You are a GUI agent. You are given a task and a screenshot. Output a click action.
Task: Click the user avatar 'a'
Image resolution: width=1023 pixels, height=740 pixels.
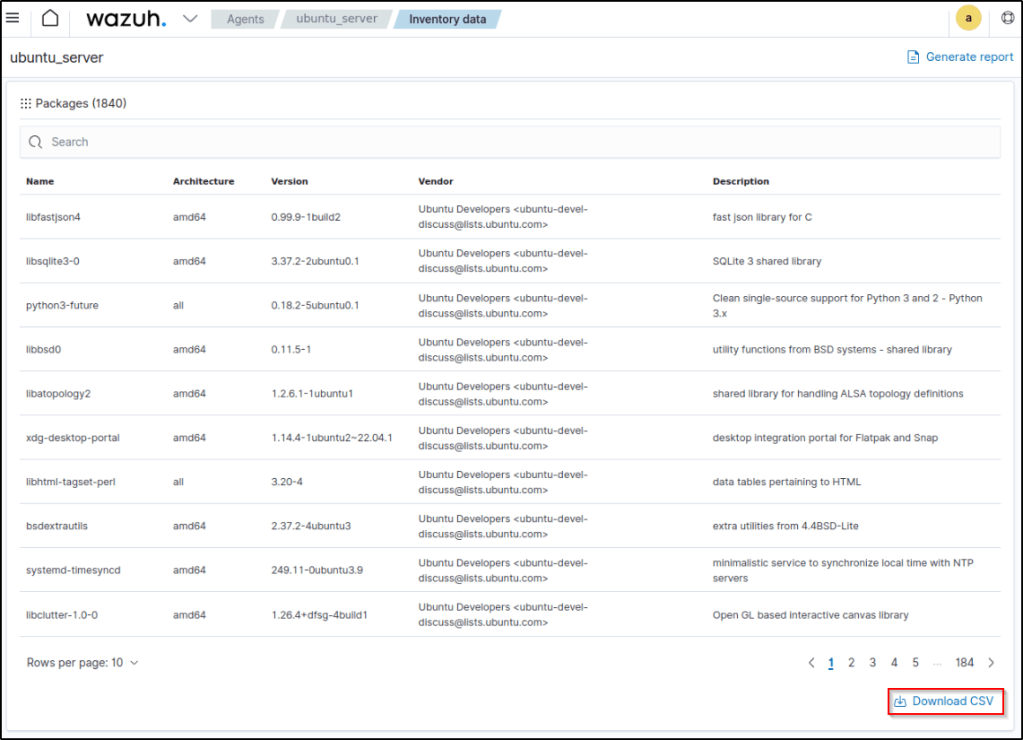968,18
